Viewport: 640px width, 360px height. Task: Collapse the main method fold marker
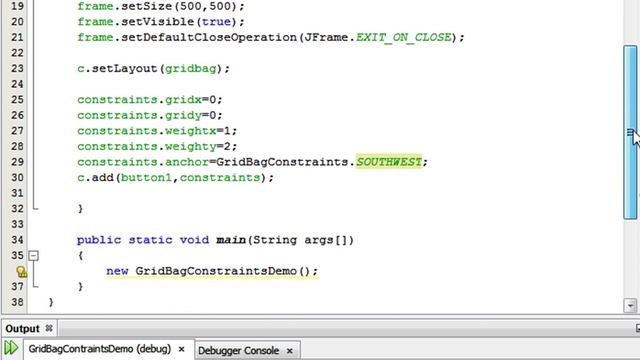[x=33, y=256]
